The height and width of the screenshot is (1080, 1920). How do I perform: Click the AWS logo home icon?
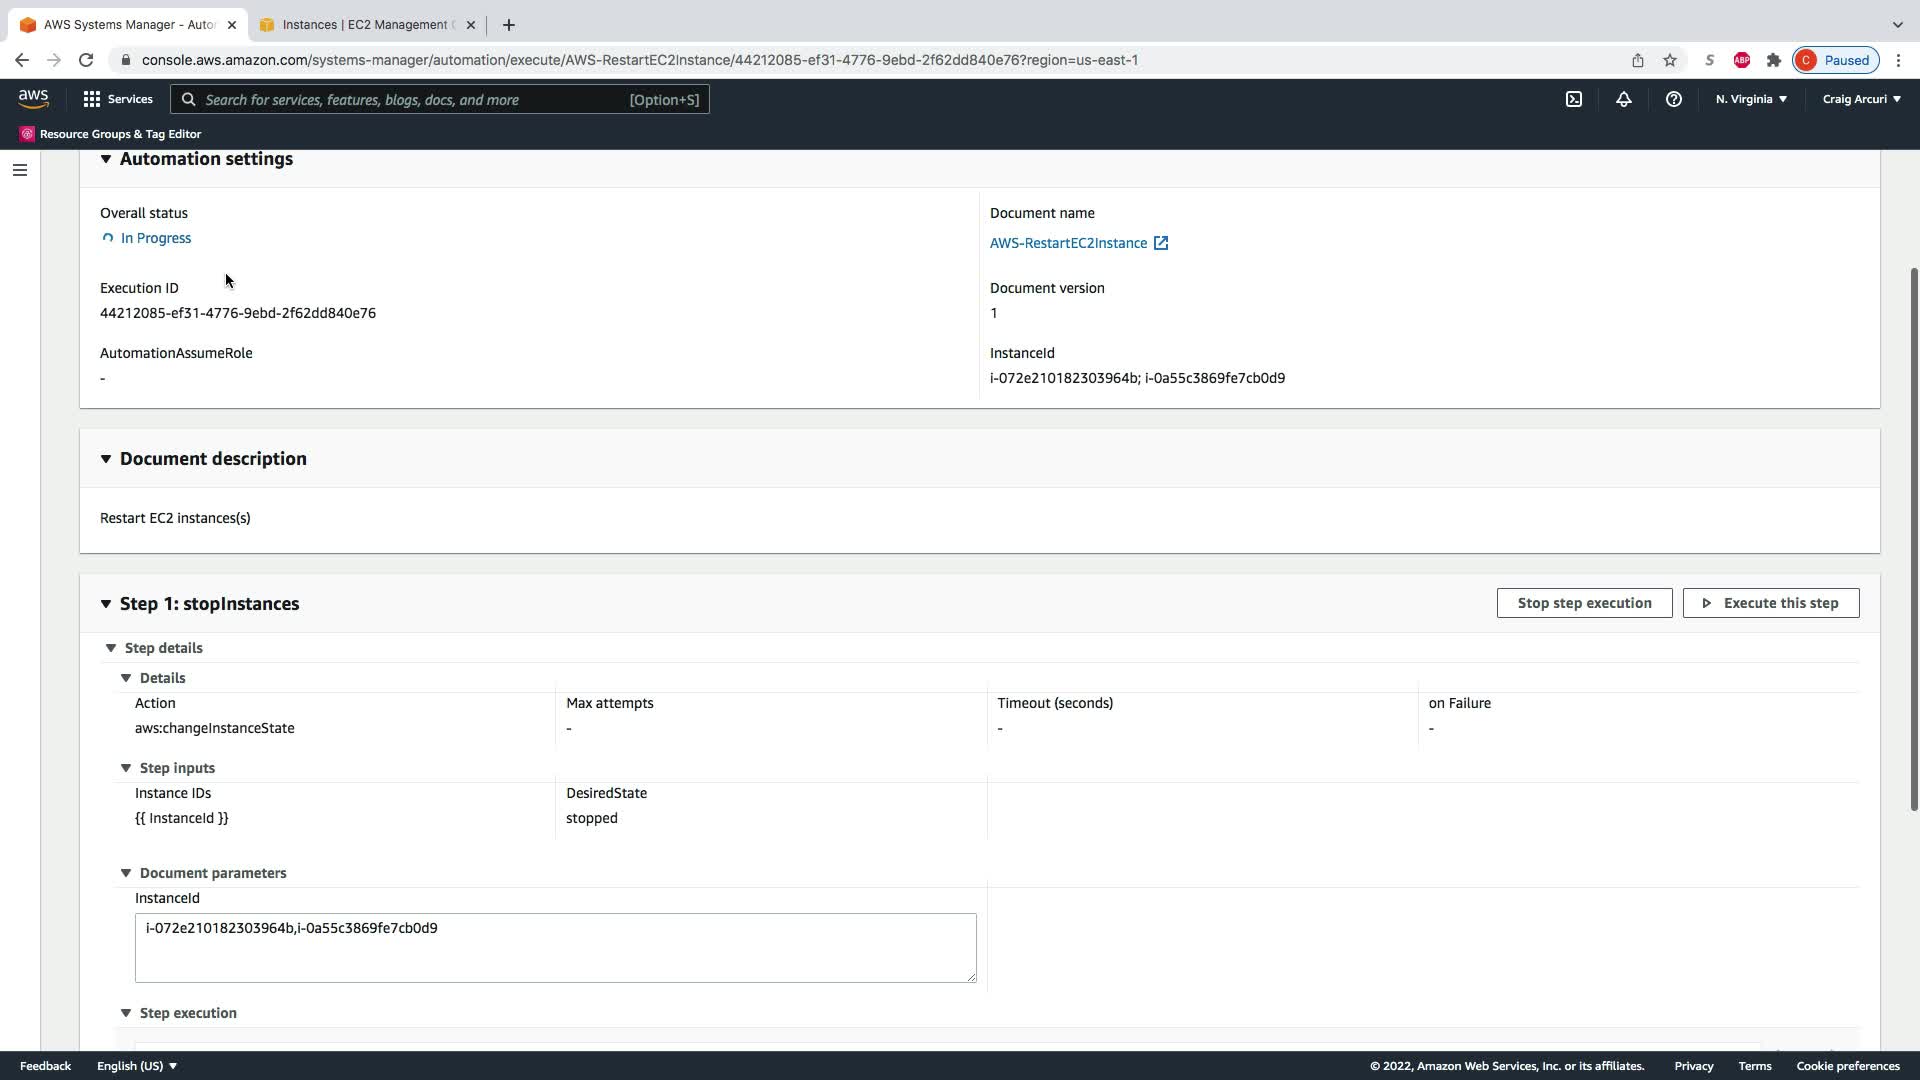coord(33,98)
